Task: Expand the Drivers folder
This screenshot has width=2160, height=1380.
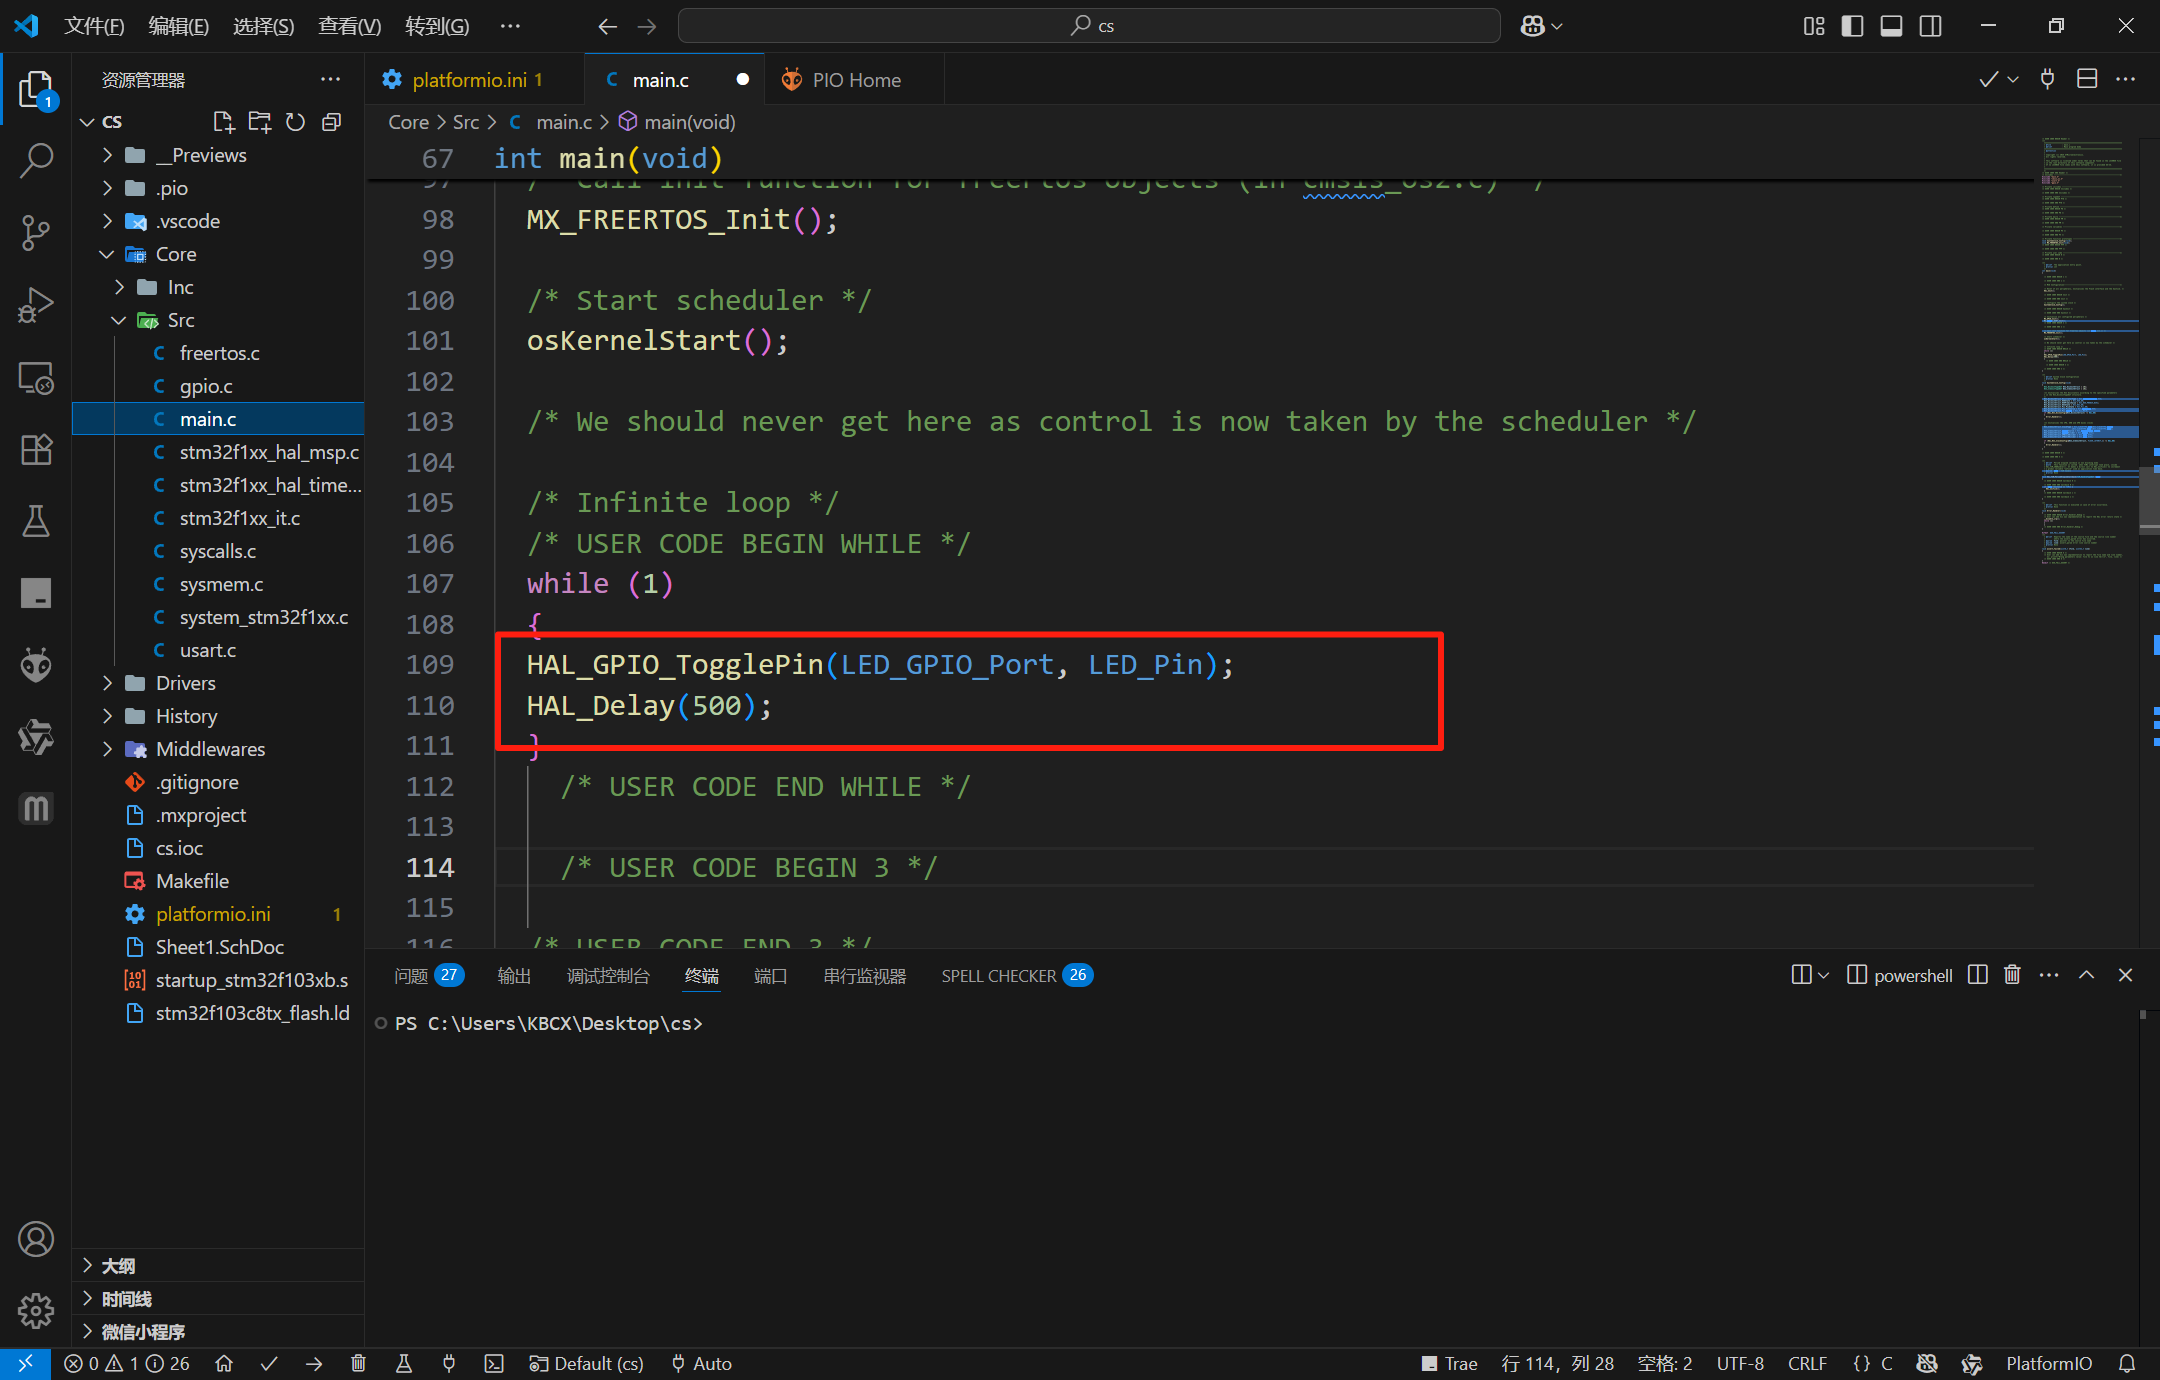Action: coord(185,683)
